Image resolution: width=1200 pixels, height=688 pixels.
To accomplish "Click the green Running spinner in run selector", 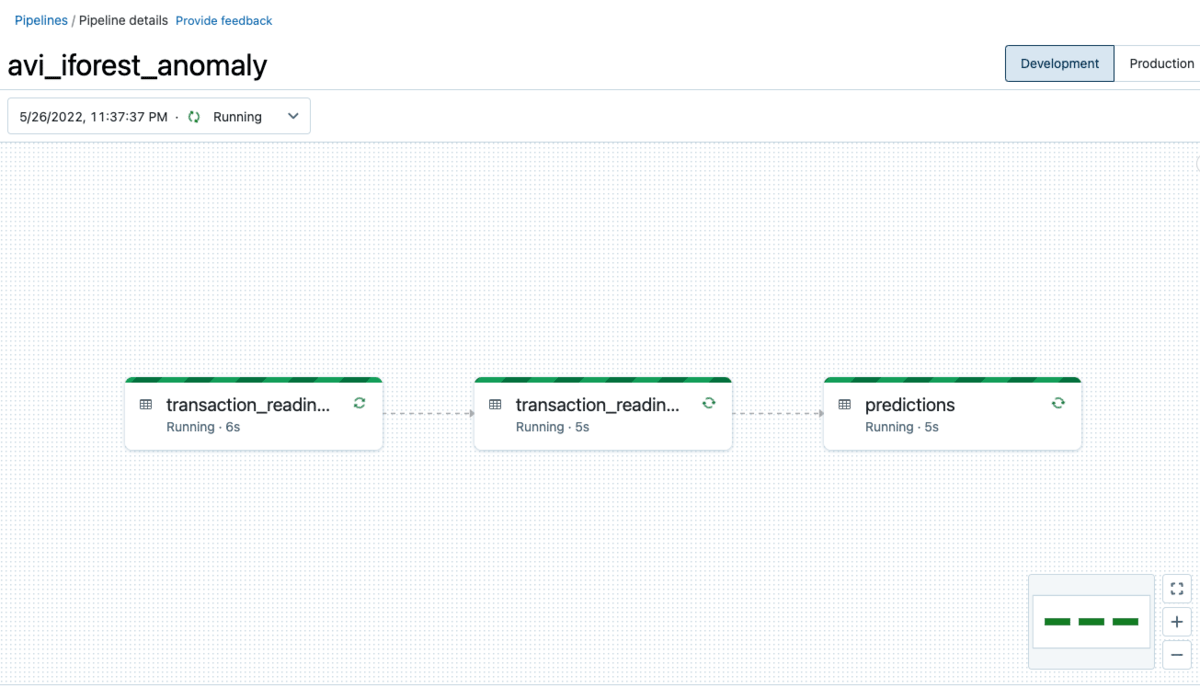I will [x=194, y=117].
